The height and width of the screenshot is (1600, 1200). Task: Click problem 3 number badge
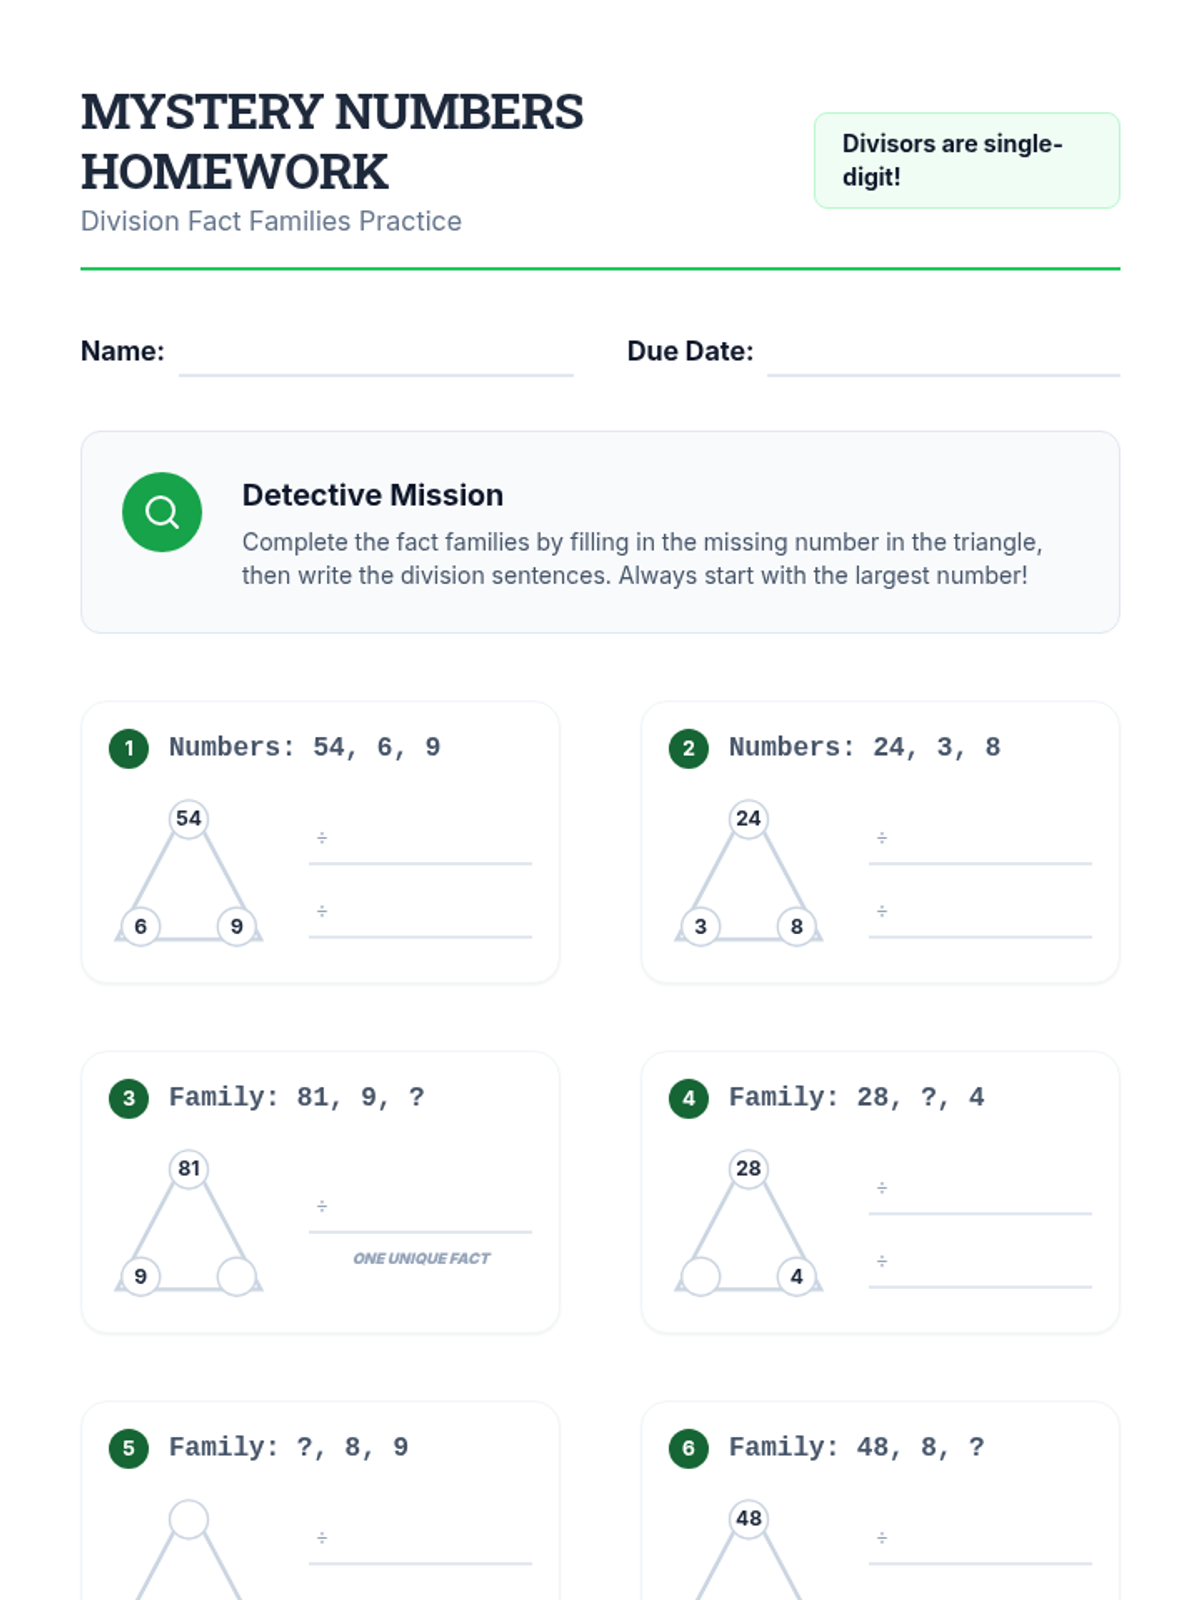tap(129, 1098)
